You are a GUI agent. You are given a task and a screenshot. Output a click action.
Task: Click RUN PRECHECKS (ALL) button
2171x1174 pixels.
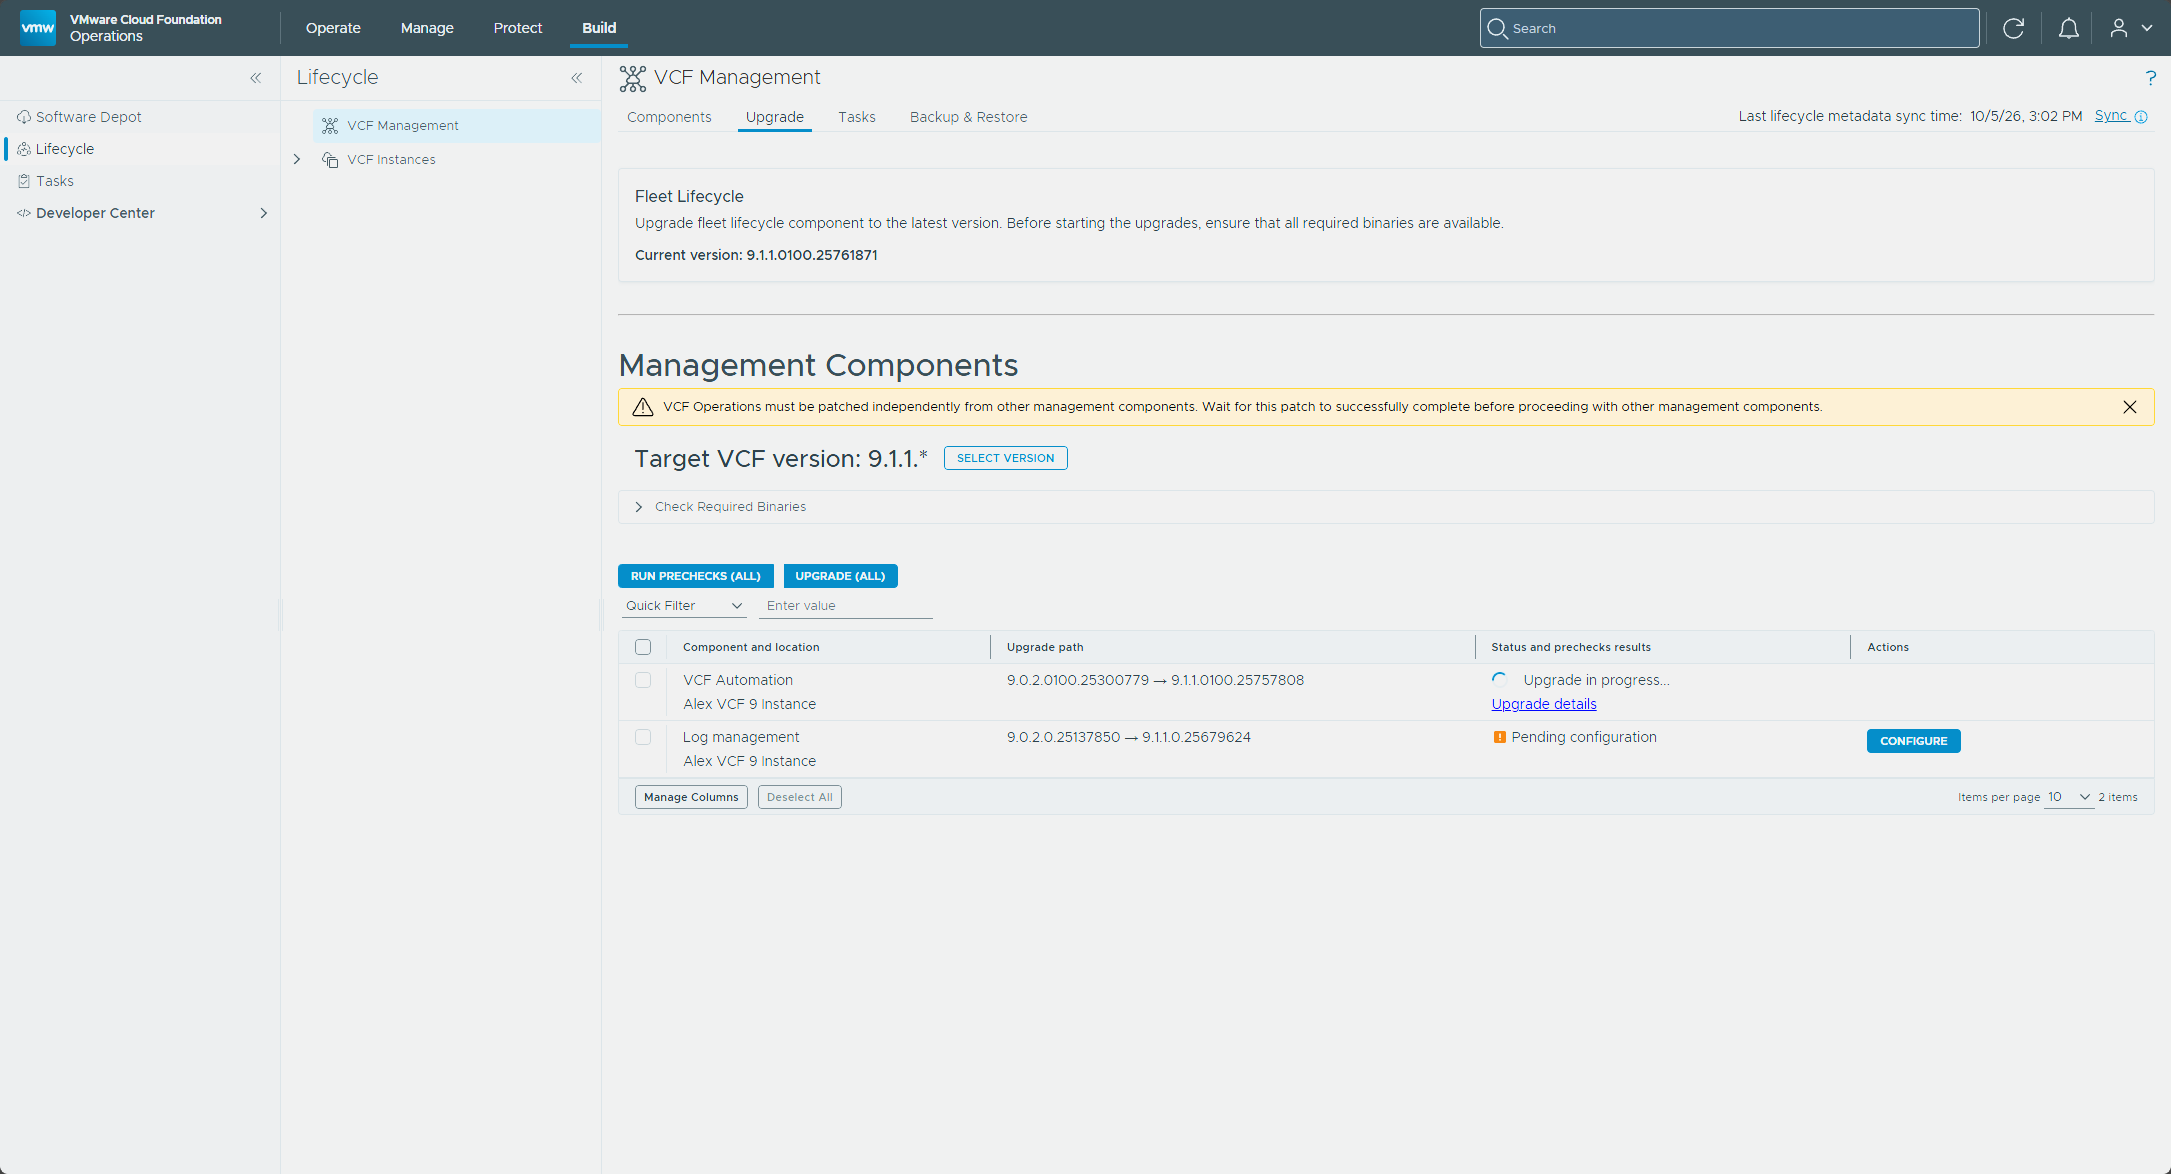click(x=695, y=576)
